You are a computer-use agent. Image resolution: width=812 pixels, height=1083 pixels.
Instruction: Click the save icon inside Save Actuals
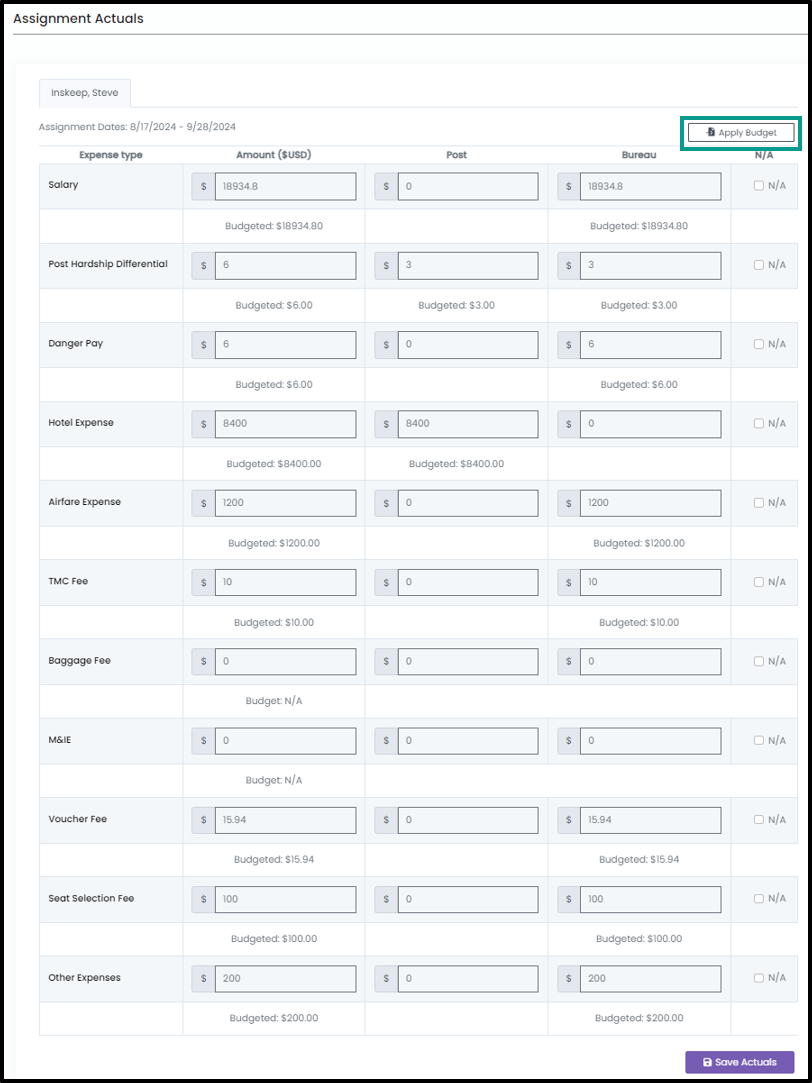[x=707, y=1062]
